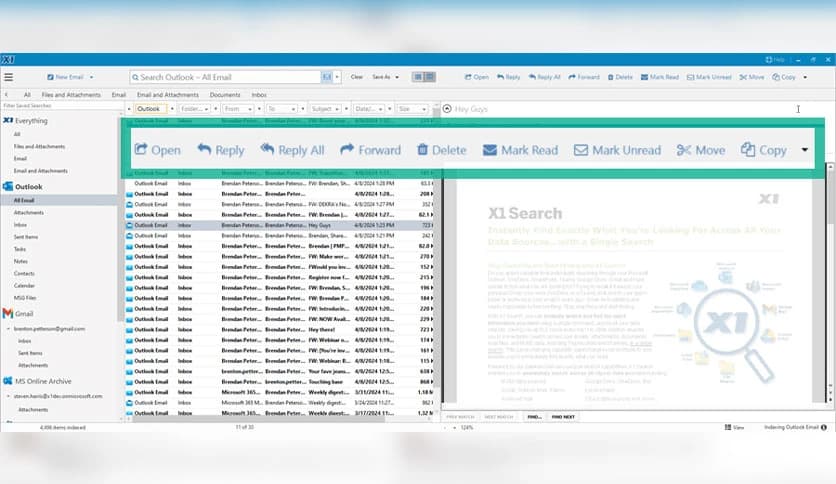Screen dimensions: 836x484
Task: Select Tasks under Outlook
Action: click(20, 249)
